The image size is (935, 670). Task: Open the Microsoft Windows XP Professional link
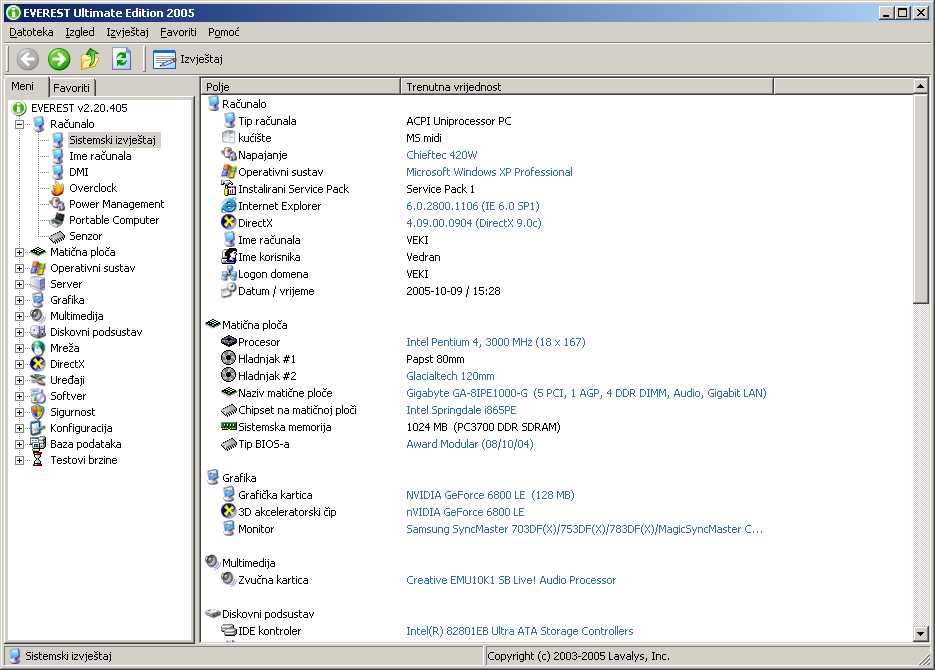click(489, 172)
